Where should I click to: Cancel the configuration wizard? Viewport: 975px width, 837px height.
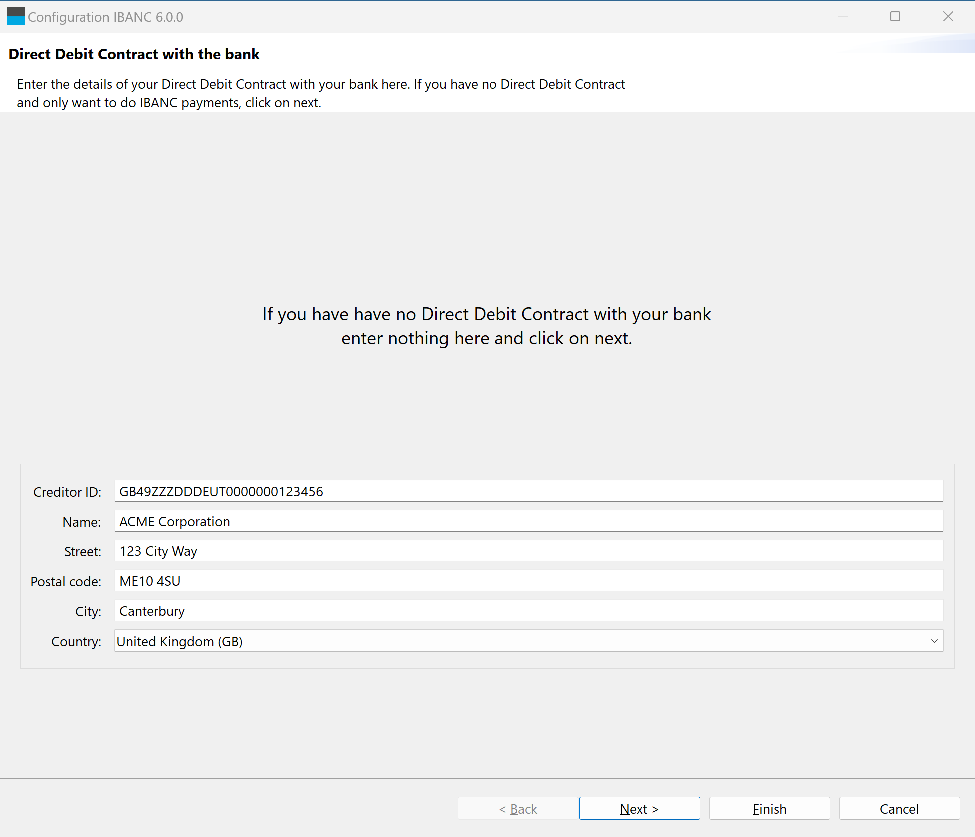pos(899,809)
